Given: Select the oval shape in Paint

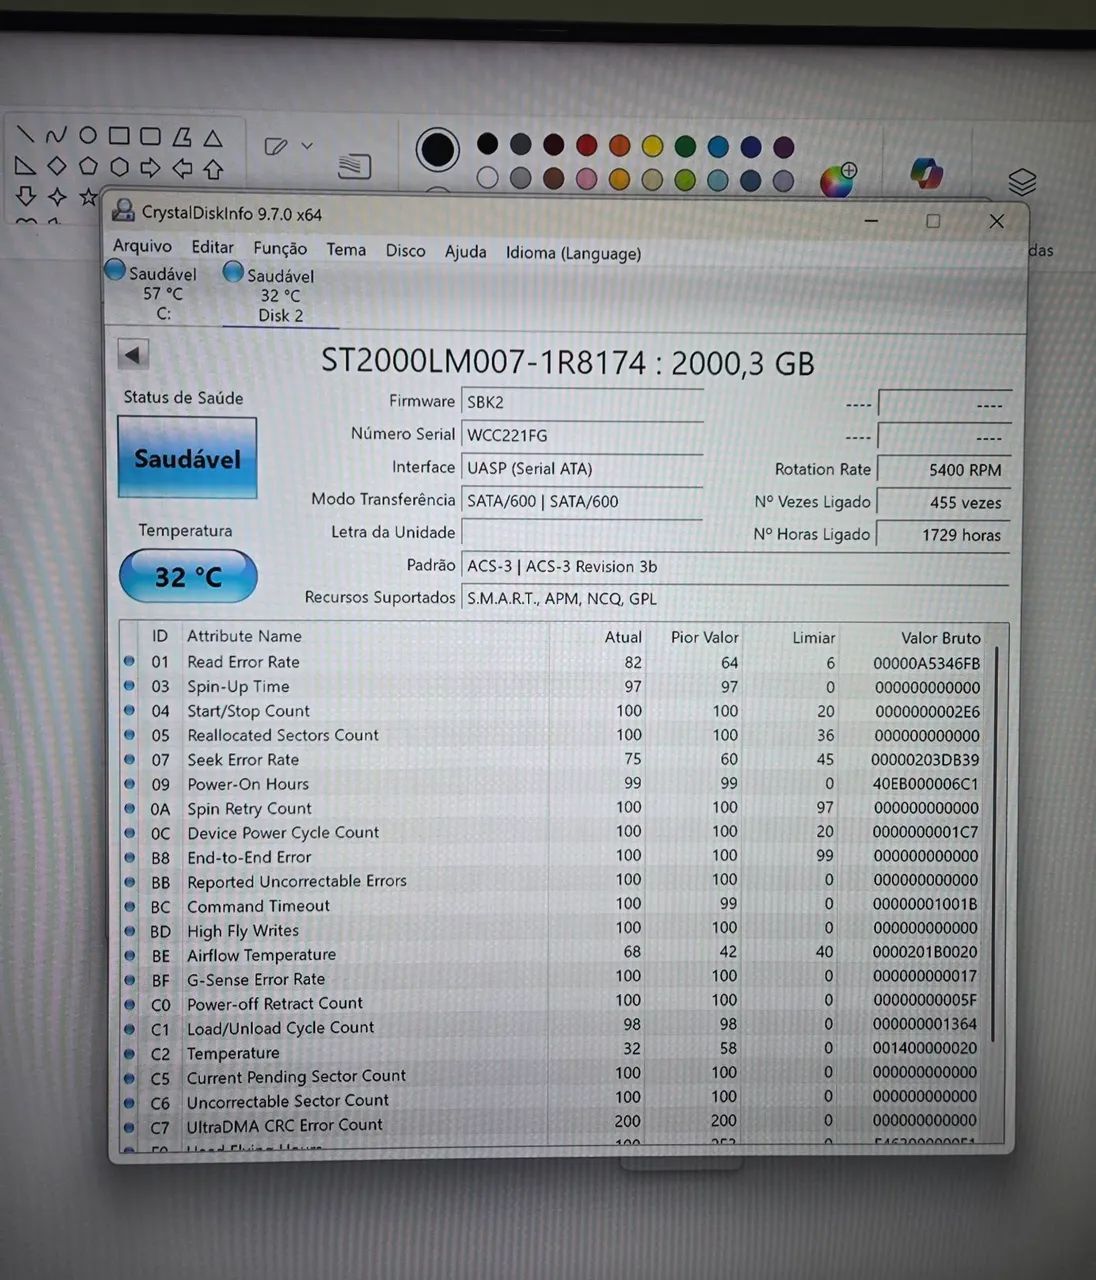Looking at the screenshot, I should pyautogui.click(x=87, y=135).
